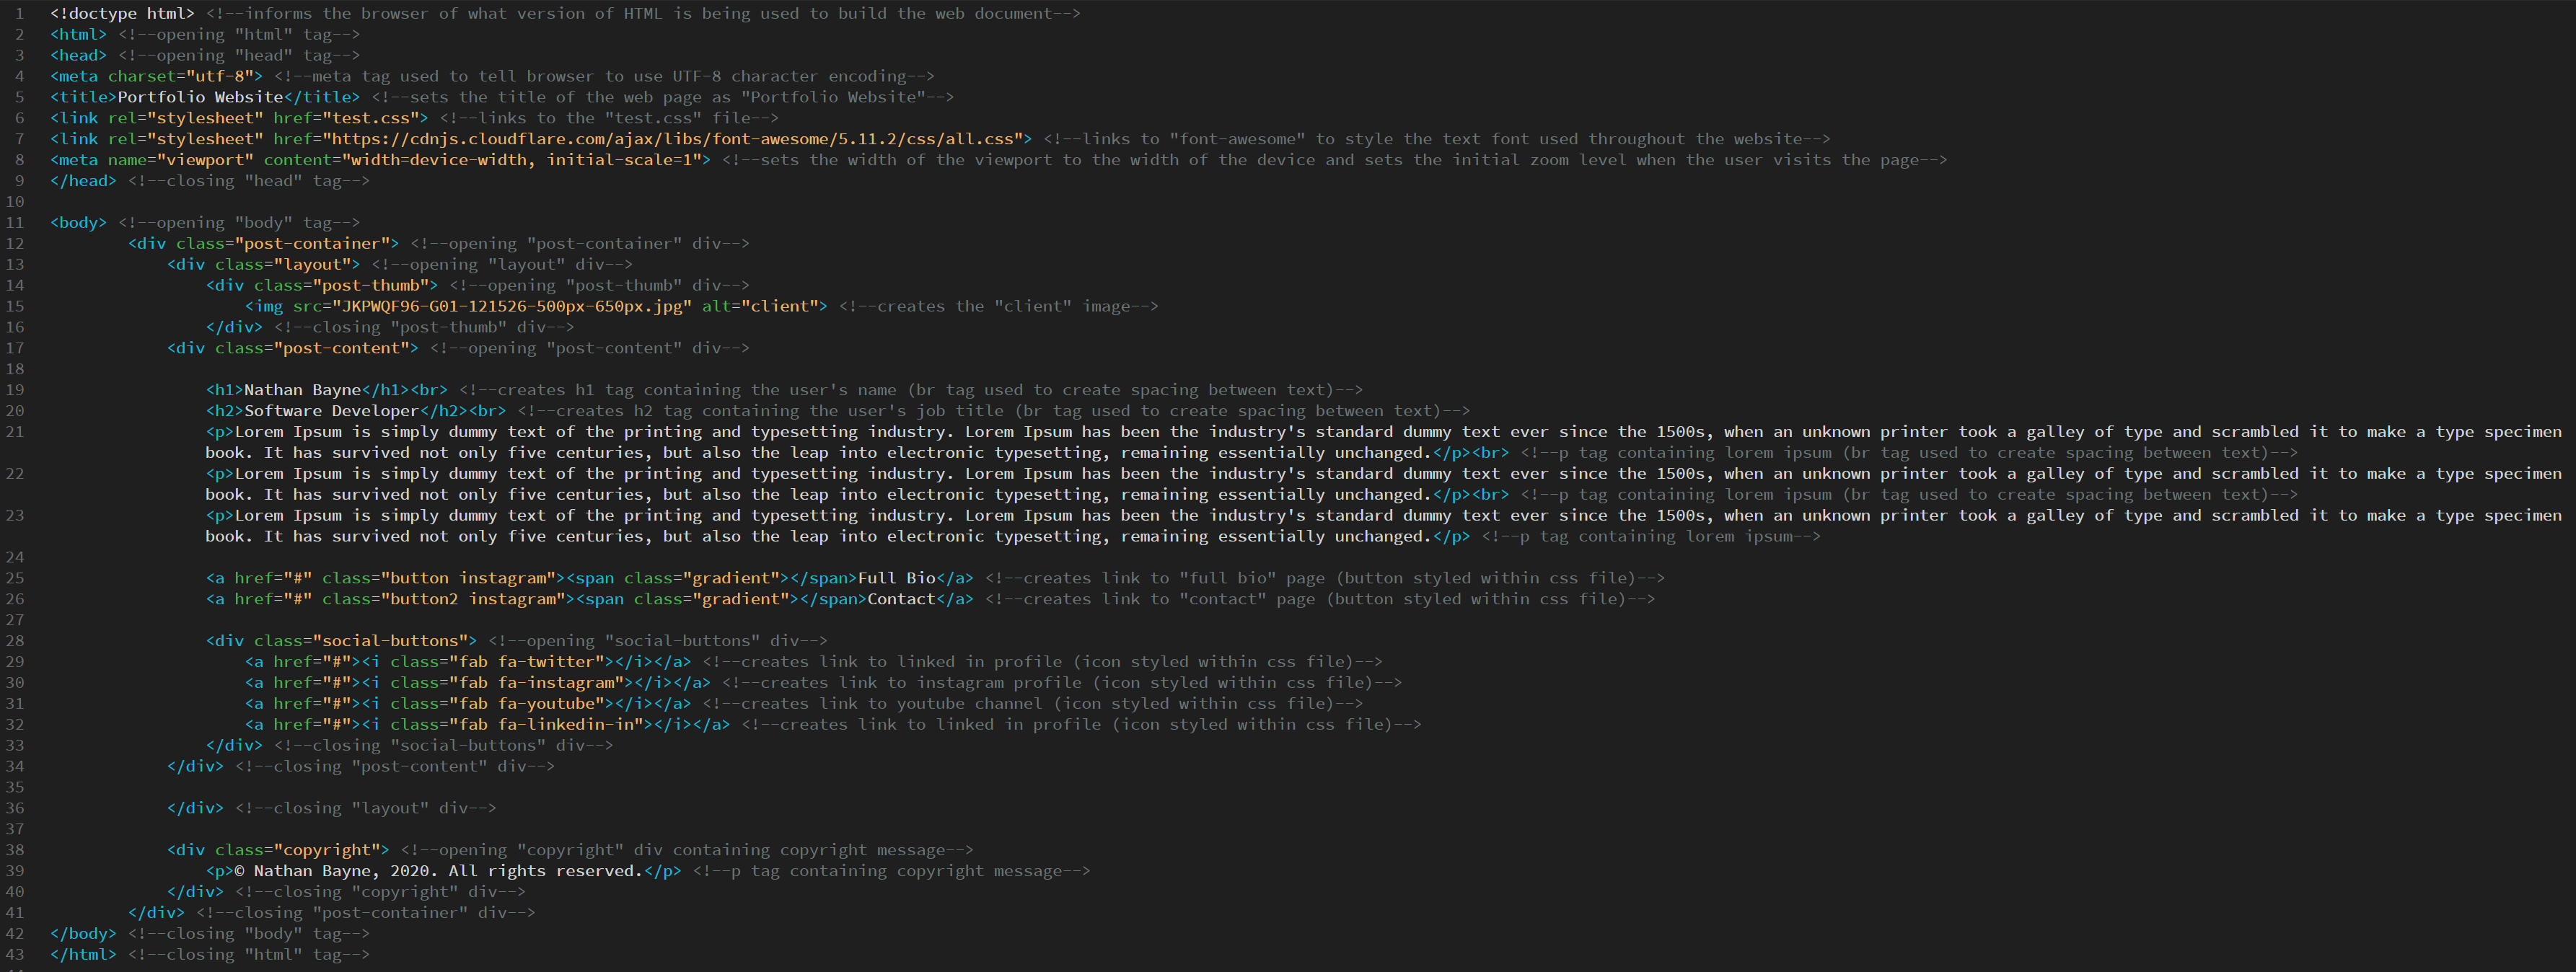Click the "test.css" href value
The height and width of the screenshot is (972, 2576).
(370, 118)
